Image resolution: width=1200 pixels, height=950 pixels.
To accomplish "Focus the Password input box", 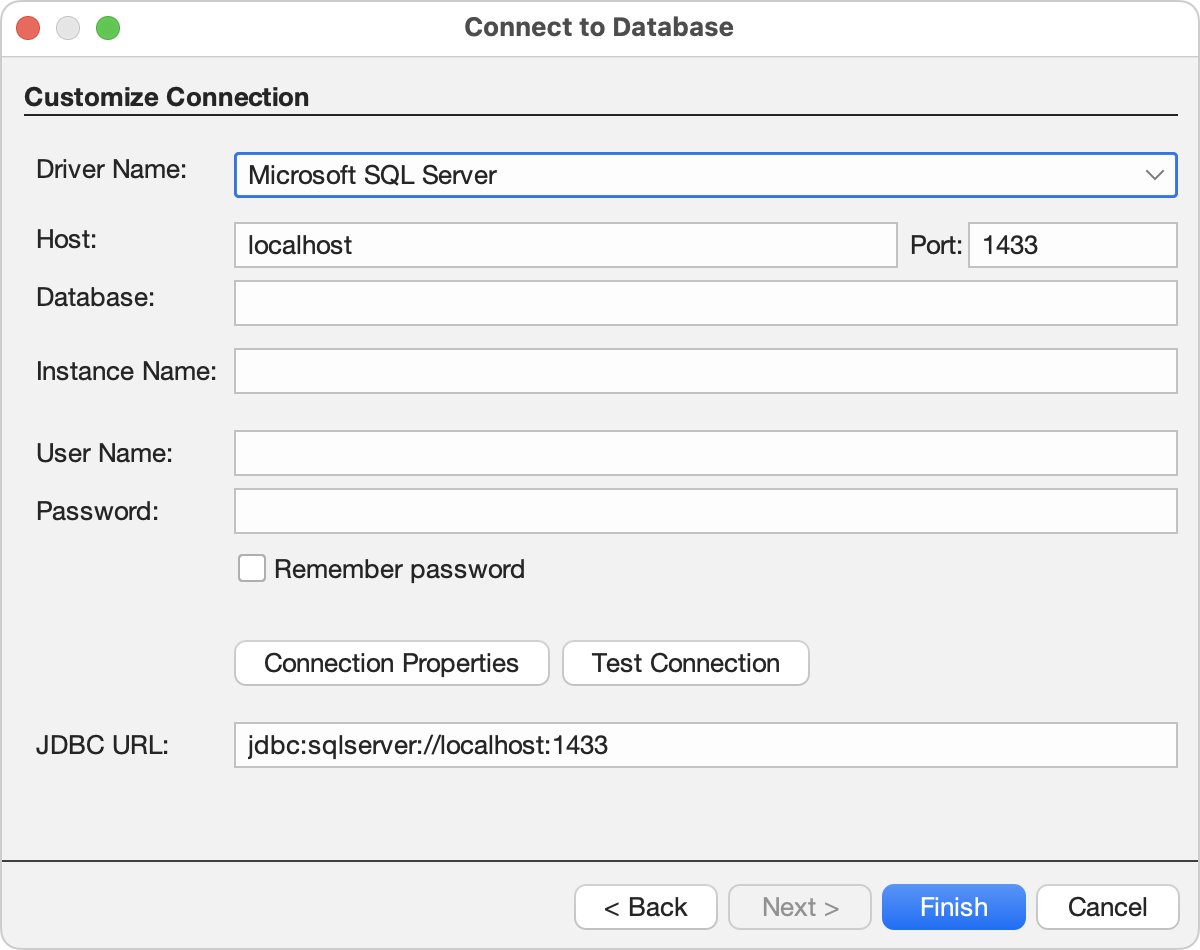I will pos(705,511).
